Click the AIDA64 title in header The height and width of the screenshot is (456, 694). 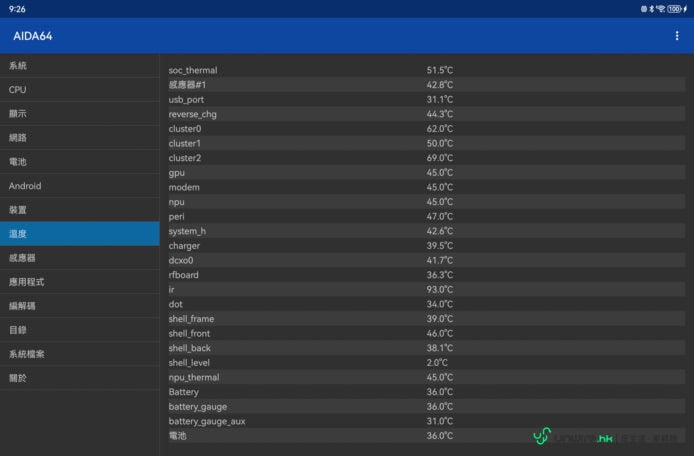(33, 36)
